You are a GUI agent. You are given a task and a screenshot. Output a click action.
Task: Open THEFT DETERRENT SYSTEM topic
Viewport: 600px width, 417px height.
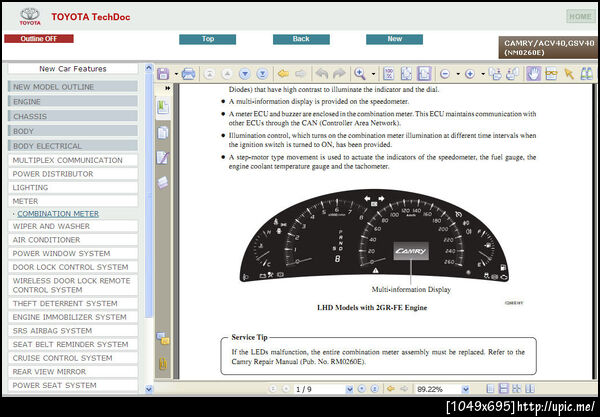[73, 303]
